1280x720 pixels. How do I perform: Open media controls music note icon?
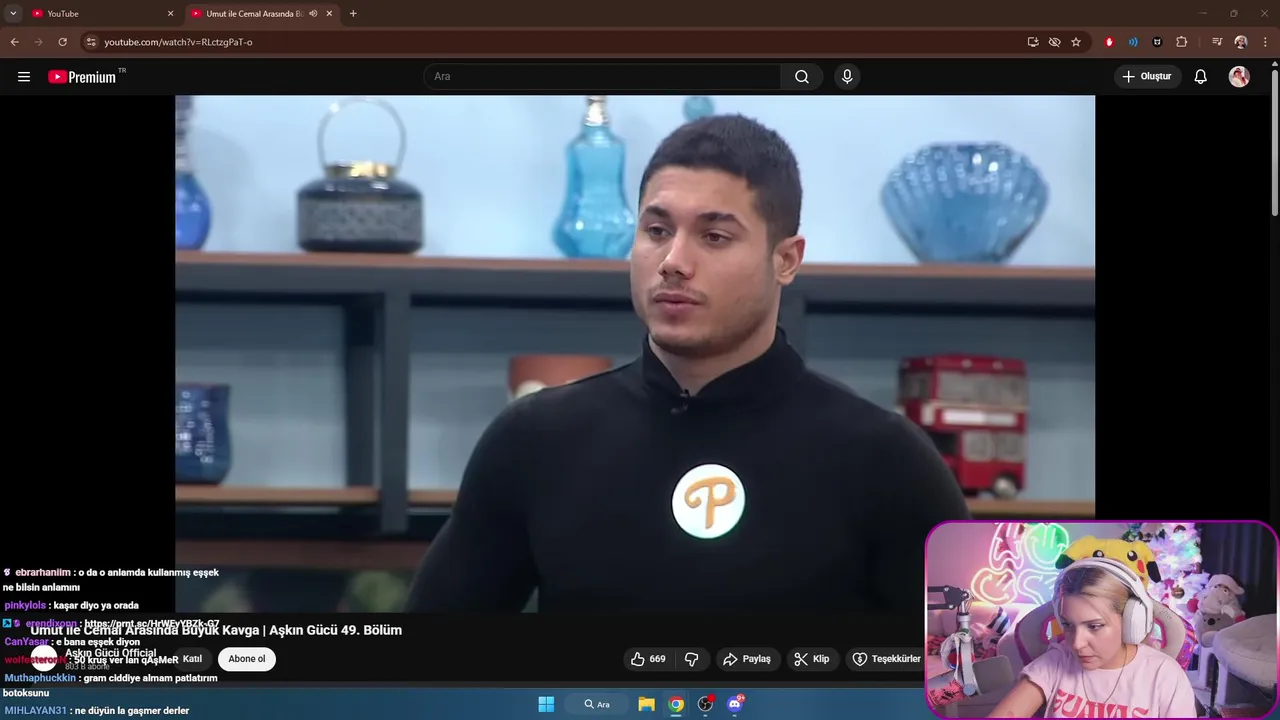click(1217, 42)
